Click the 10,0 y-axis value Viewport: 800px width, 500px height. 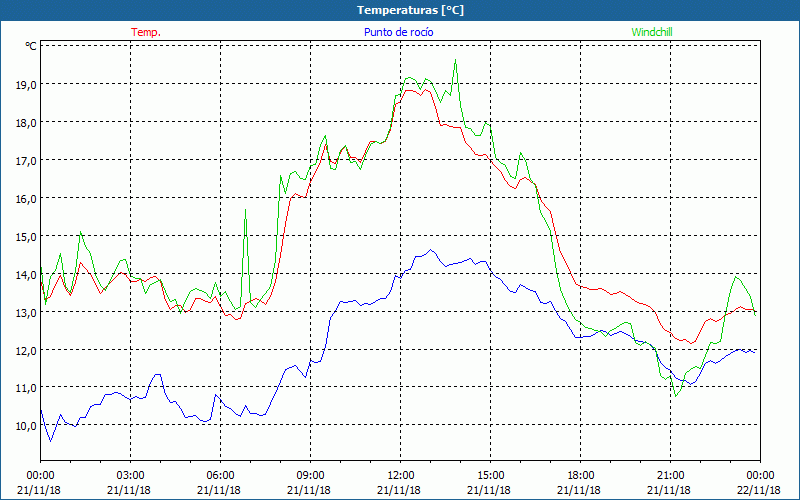26,426
